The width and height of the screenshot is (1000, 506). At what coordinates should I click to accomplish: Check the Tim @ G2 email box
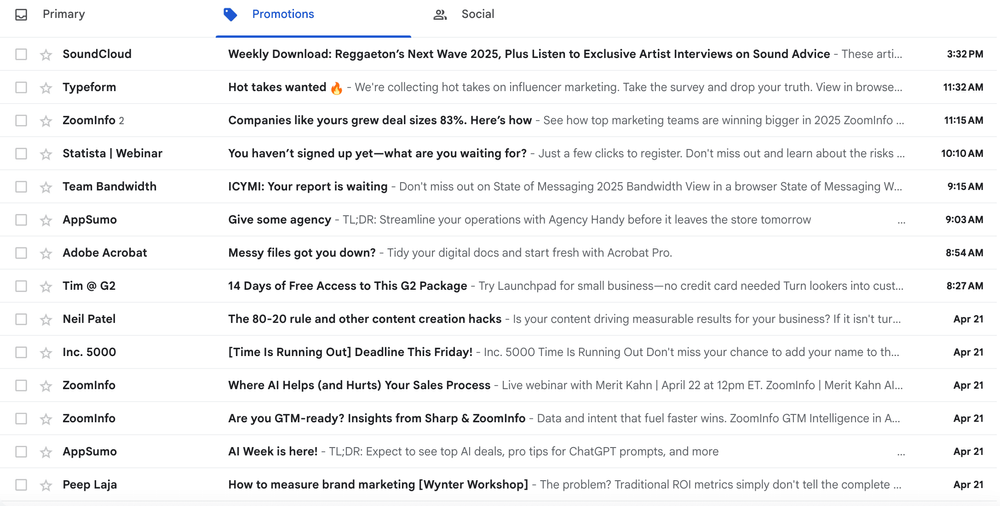[x=21, y=286]
